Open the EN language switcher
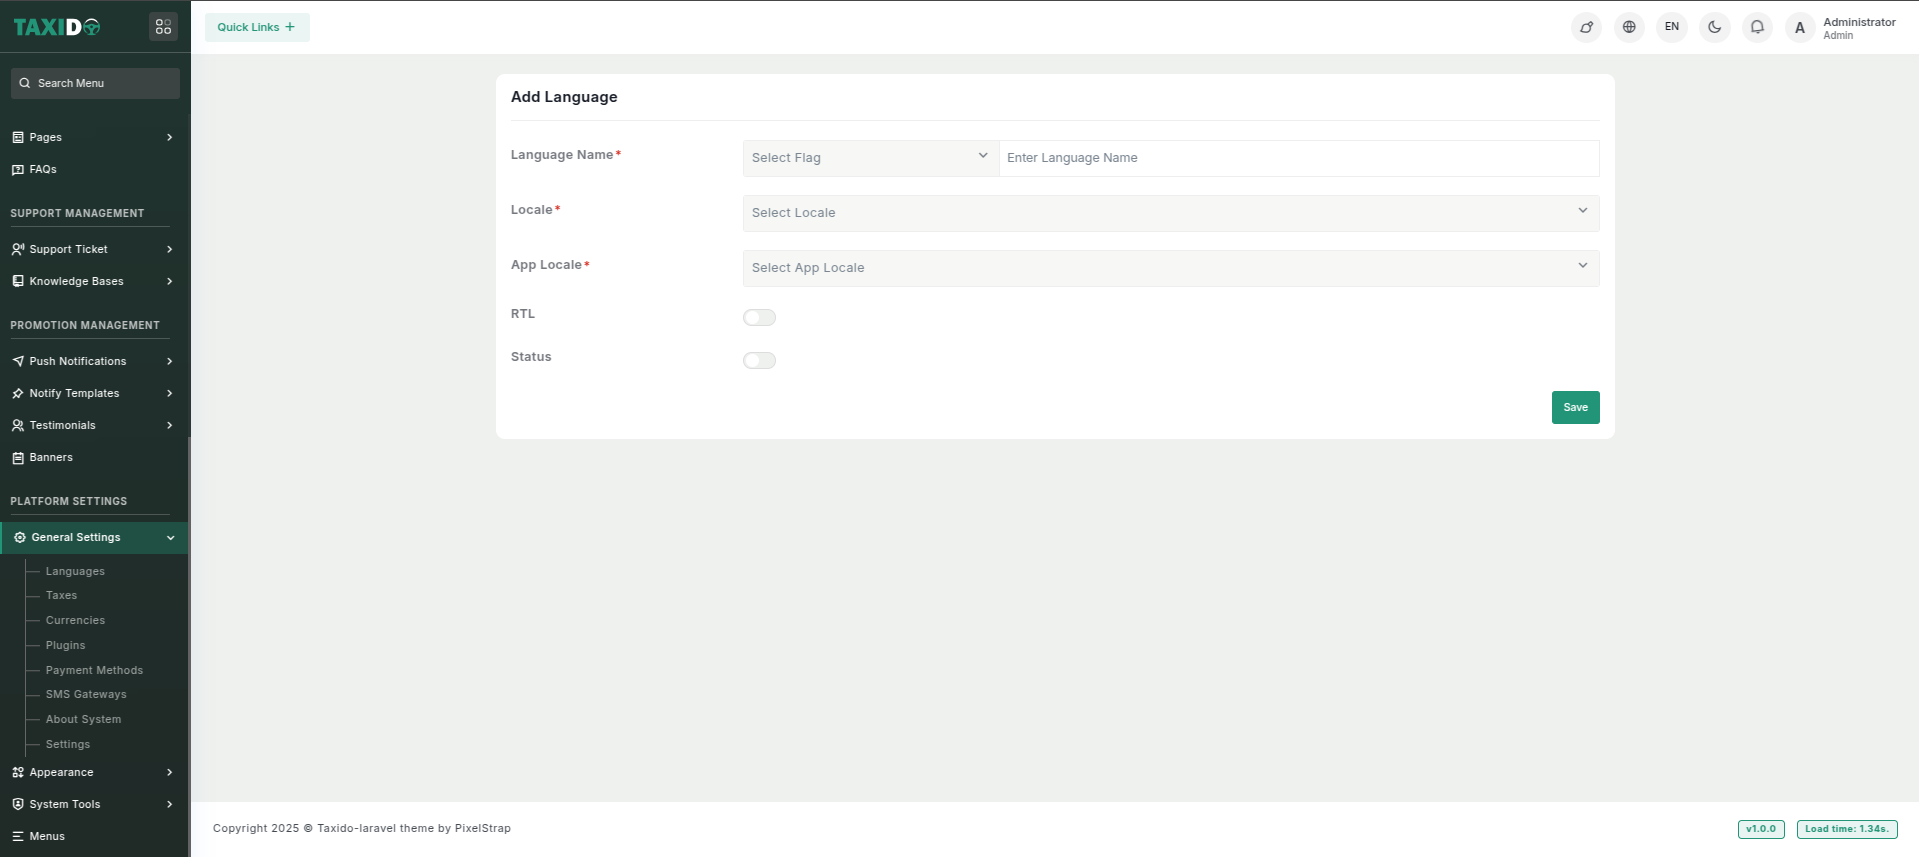 pos(1672,27)
